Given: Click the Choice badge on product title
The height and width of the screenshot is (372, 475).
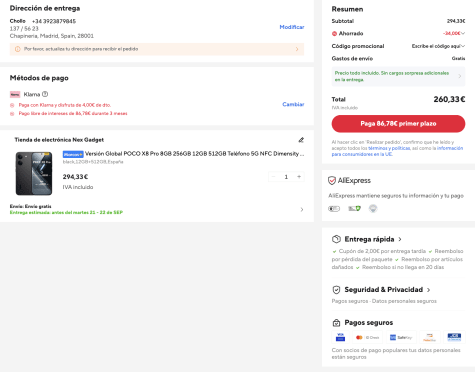Looking at the screenshot, I should pyautogui.click(x=73, y=154).
